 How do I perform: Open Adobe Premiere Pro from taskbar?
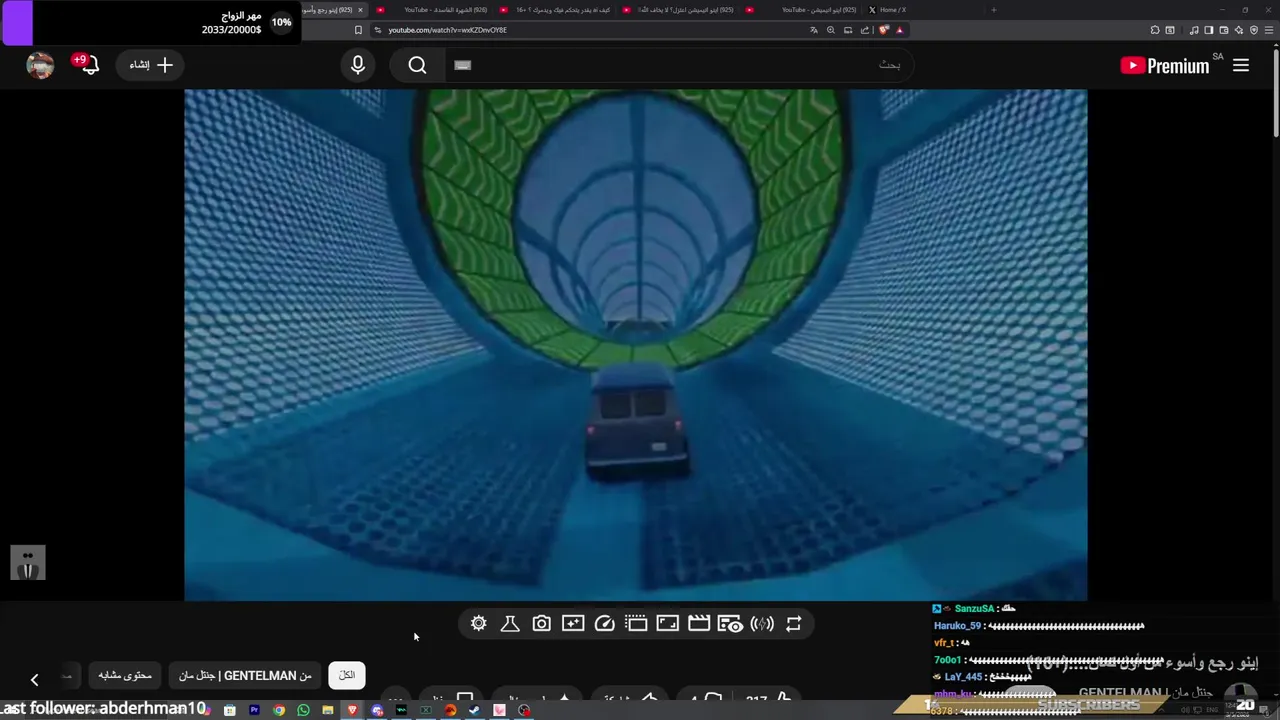pos(254,710)
